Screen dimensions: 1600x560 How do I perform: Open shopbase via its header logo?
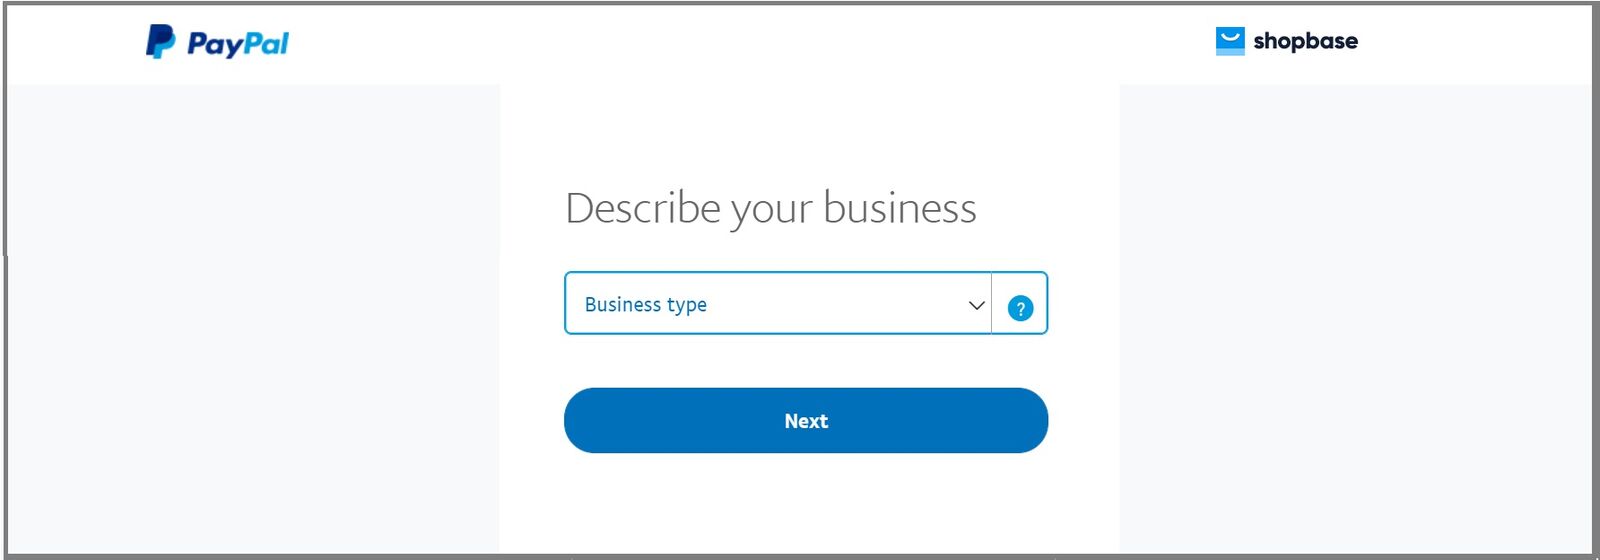1287,41
